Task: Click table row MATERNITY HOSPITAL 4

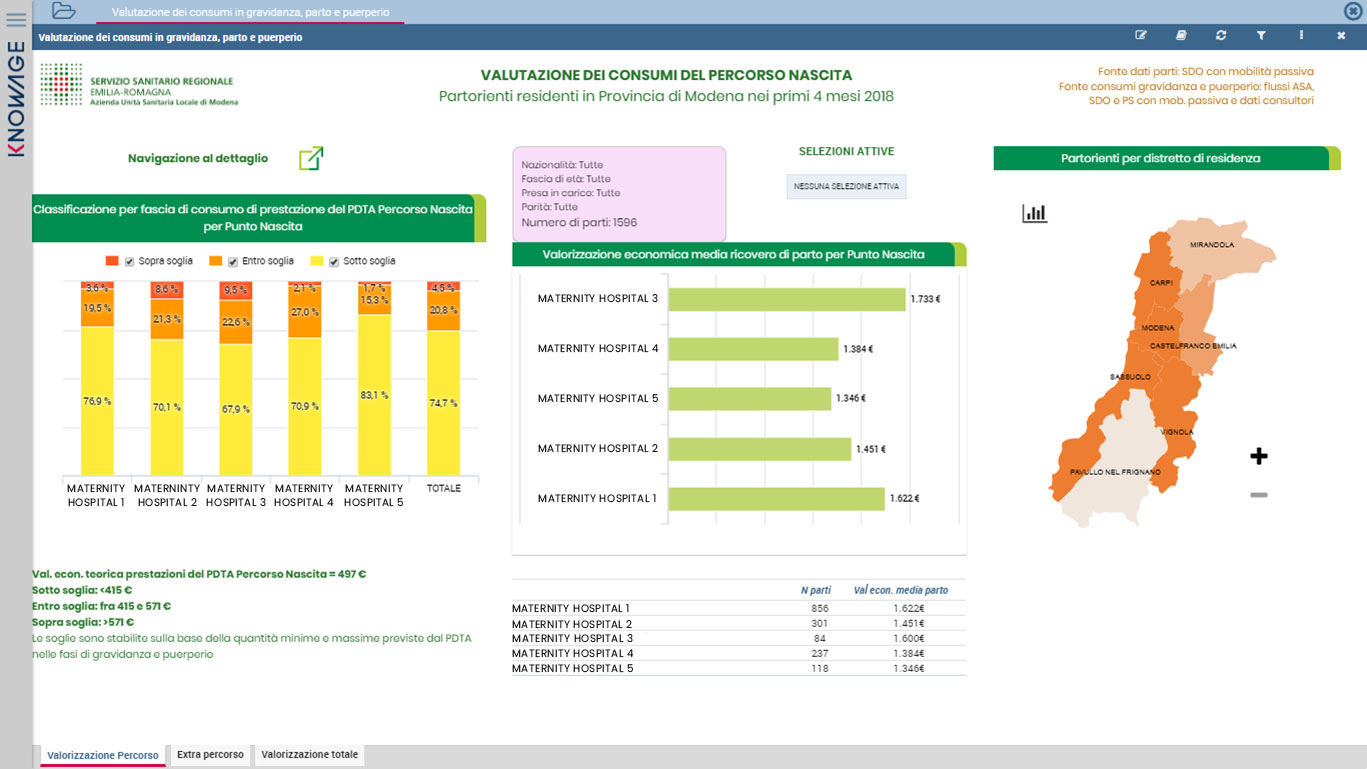Action: (738, 653)
